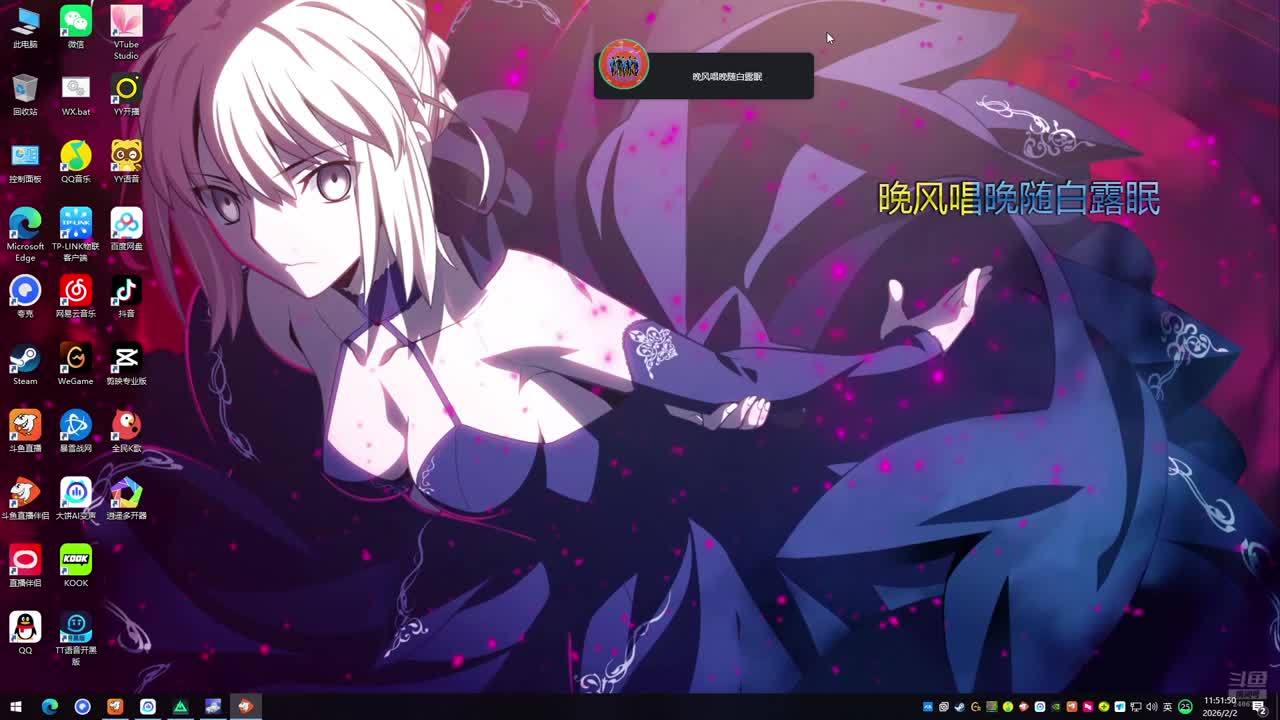Launch 斗鱼直播 from the desktop

pos(25,426)
